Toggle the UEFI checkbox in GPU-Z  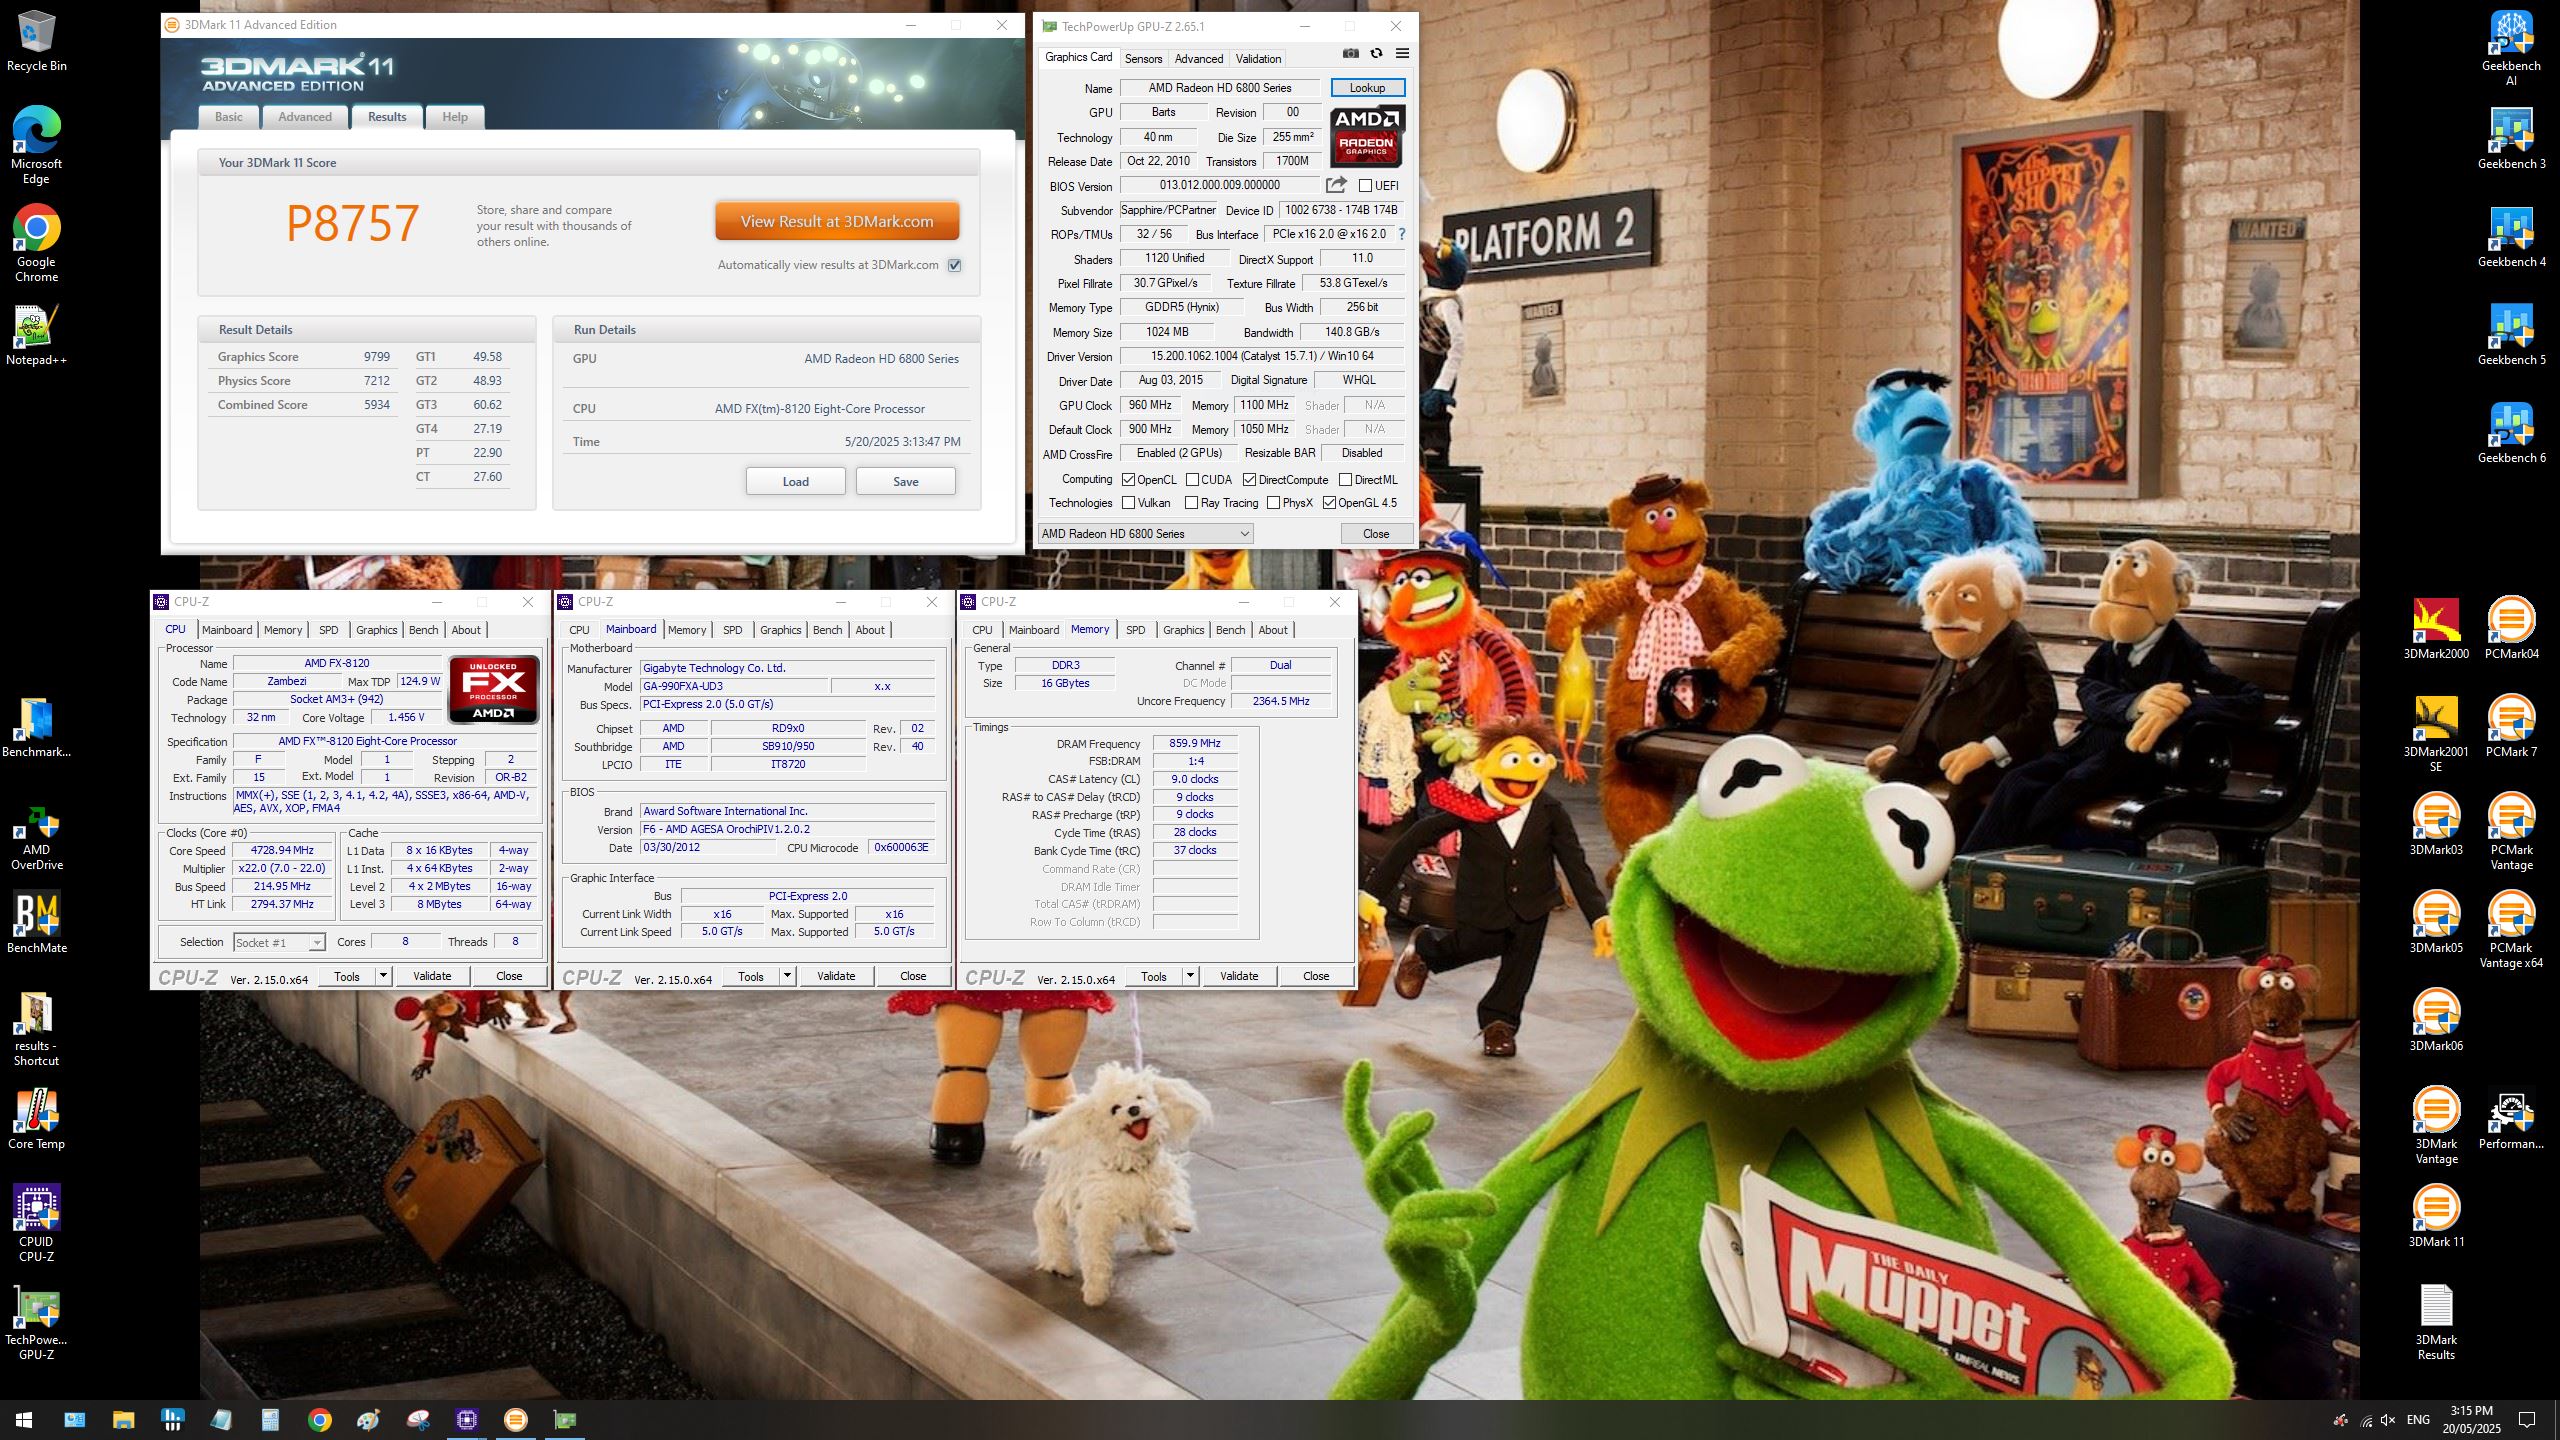[1365, 185]
